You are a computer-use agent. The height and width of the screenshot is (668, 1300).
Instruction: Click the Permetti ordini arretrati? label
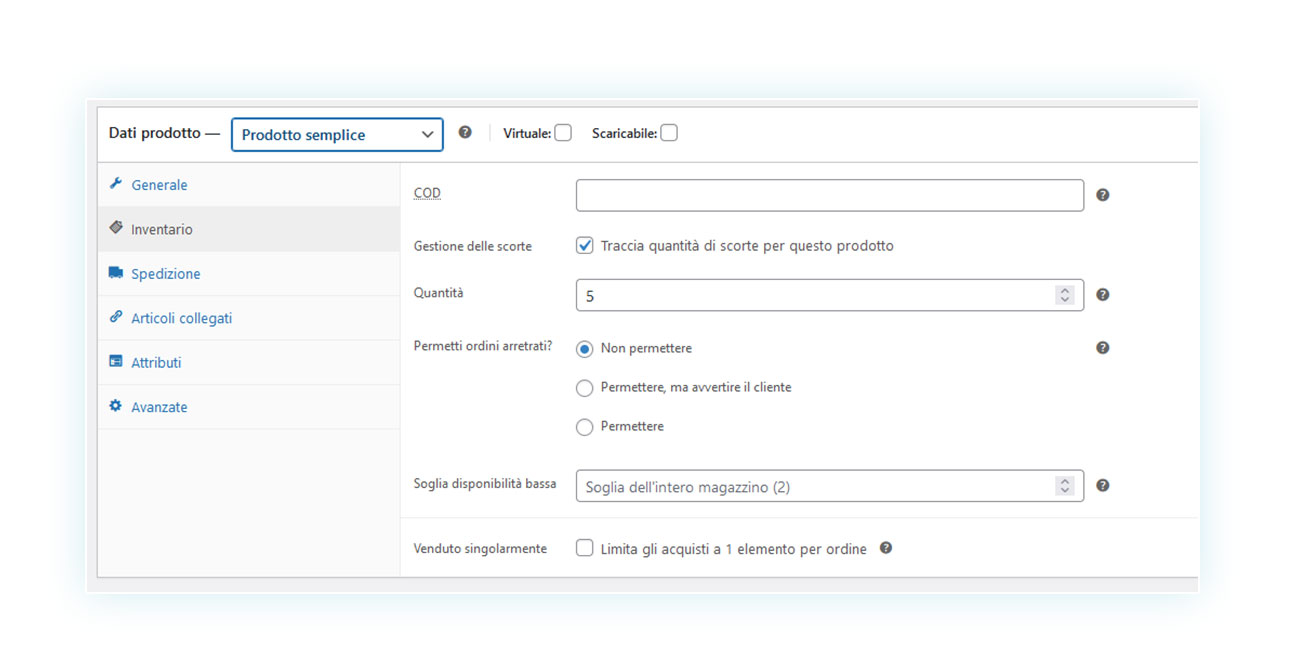pyautogui.click(x=483, y=346)
